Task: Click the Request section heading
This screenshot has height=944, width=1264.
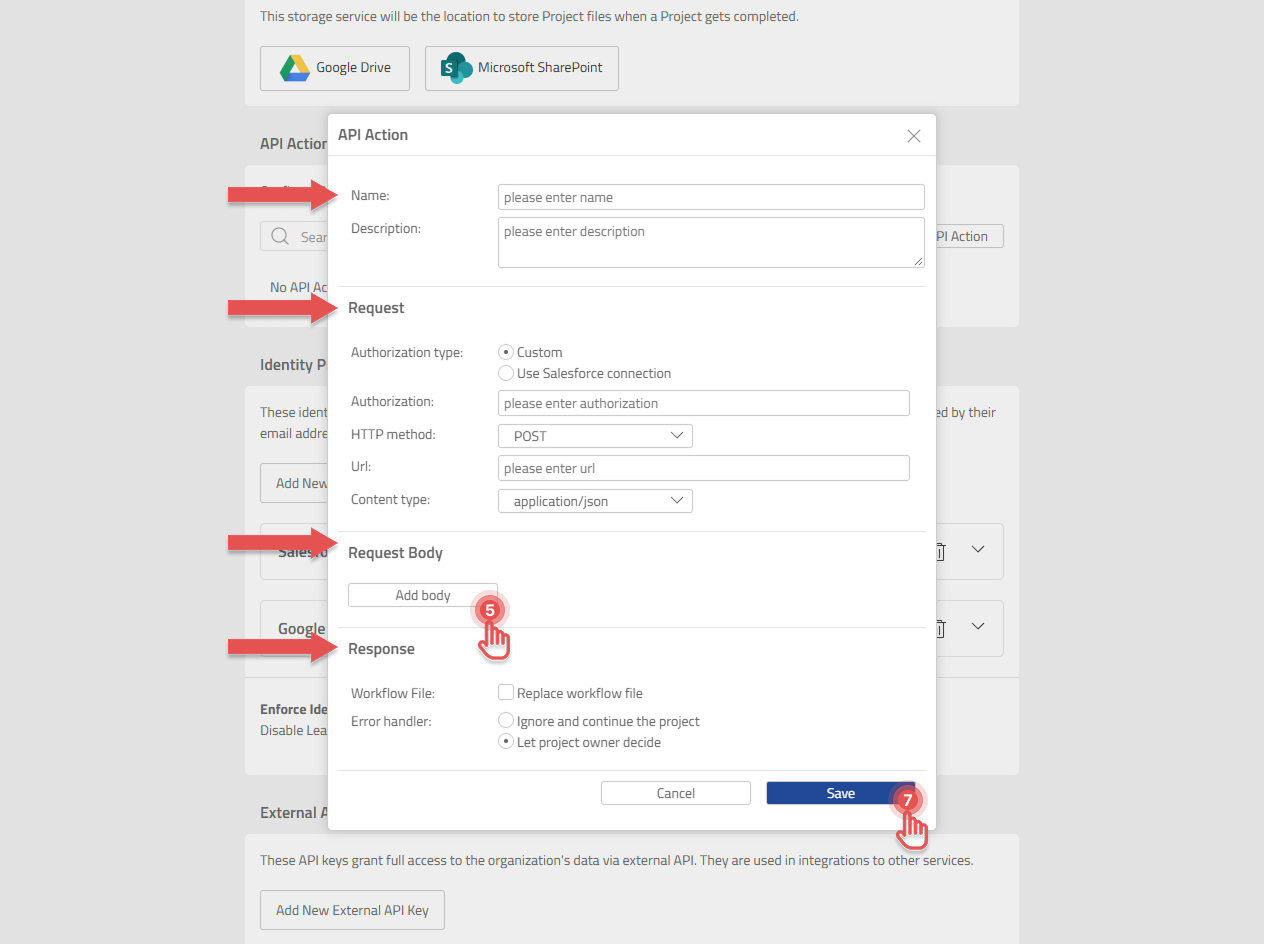Action: [376, 308]
